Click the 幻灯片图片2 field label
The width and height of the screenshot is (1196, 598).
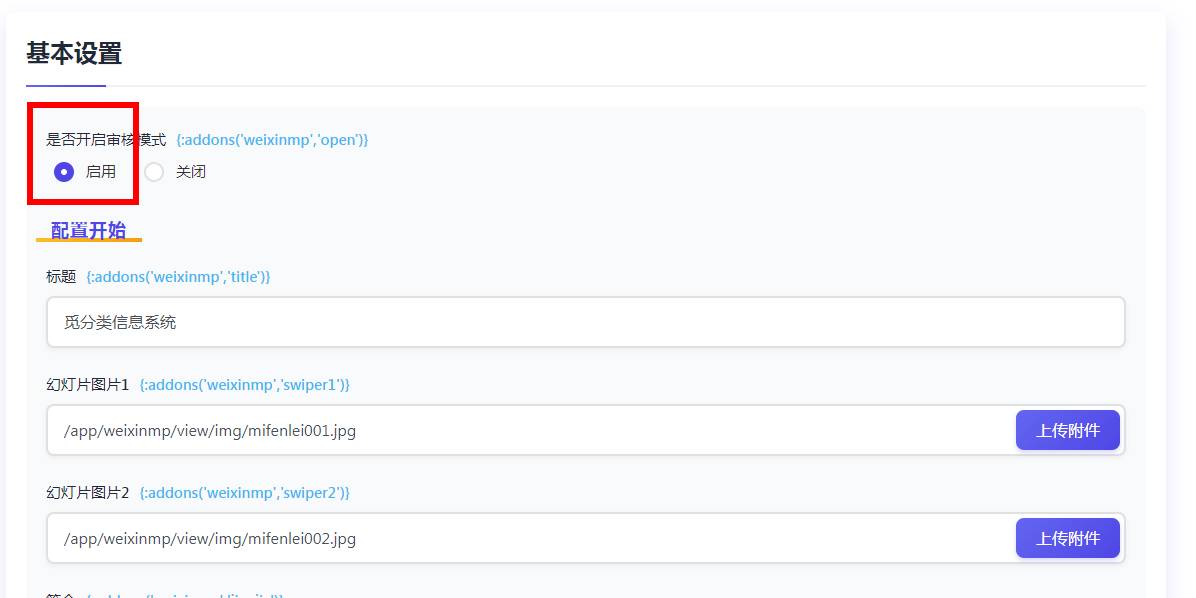click(88, 493)
